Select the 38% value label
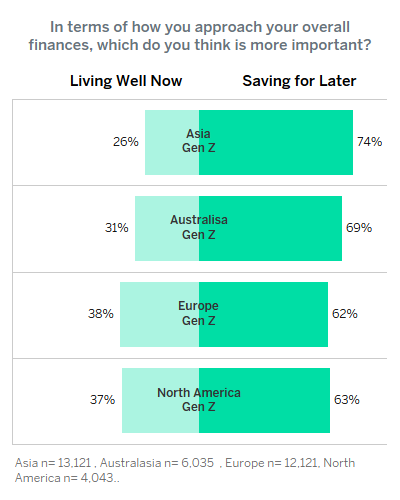 (x=101, y=314)
